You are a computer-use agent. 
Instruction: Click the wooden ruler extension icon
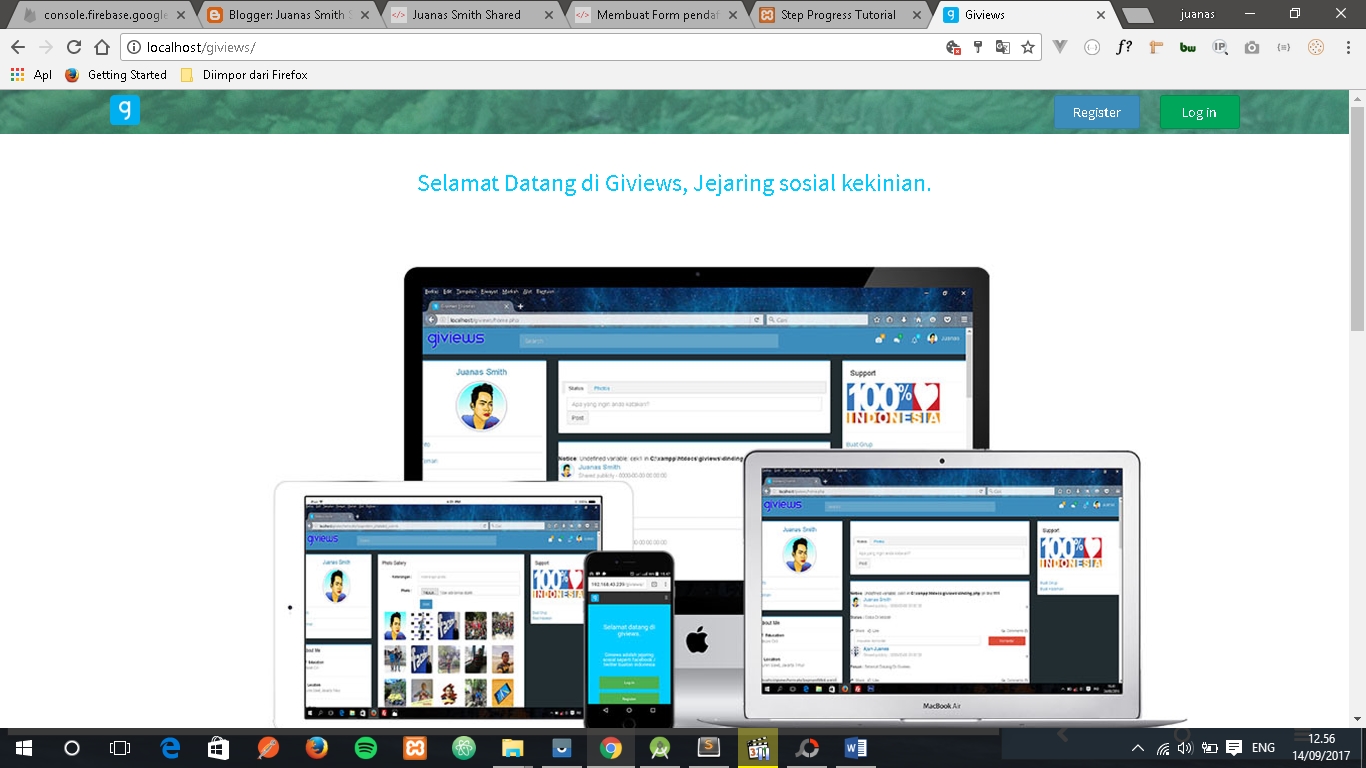coord(1156,47)
